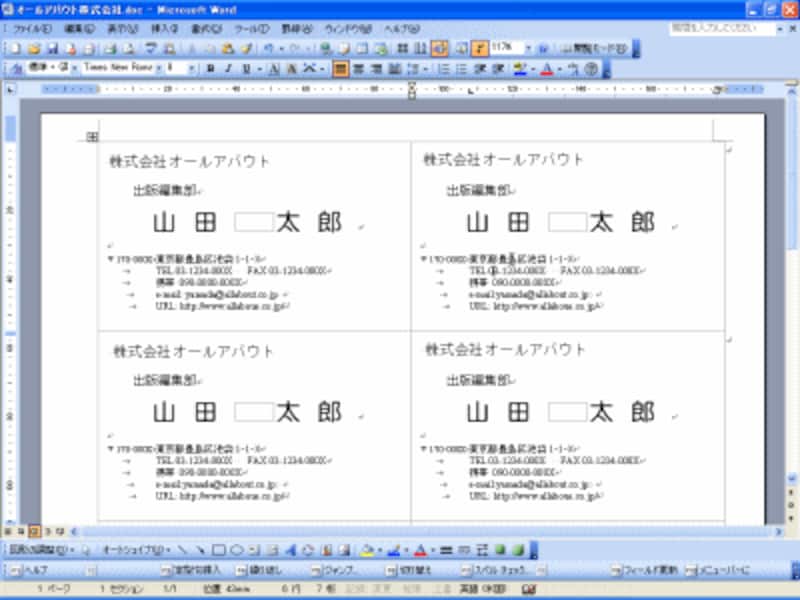Select the Line drawing tool
The image size is (800, 600).
tap(182, 550)
